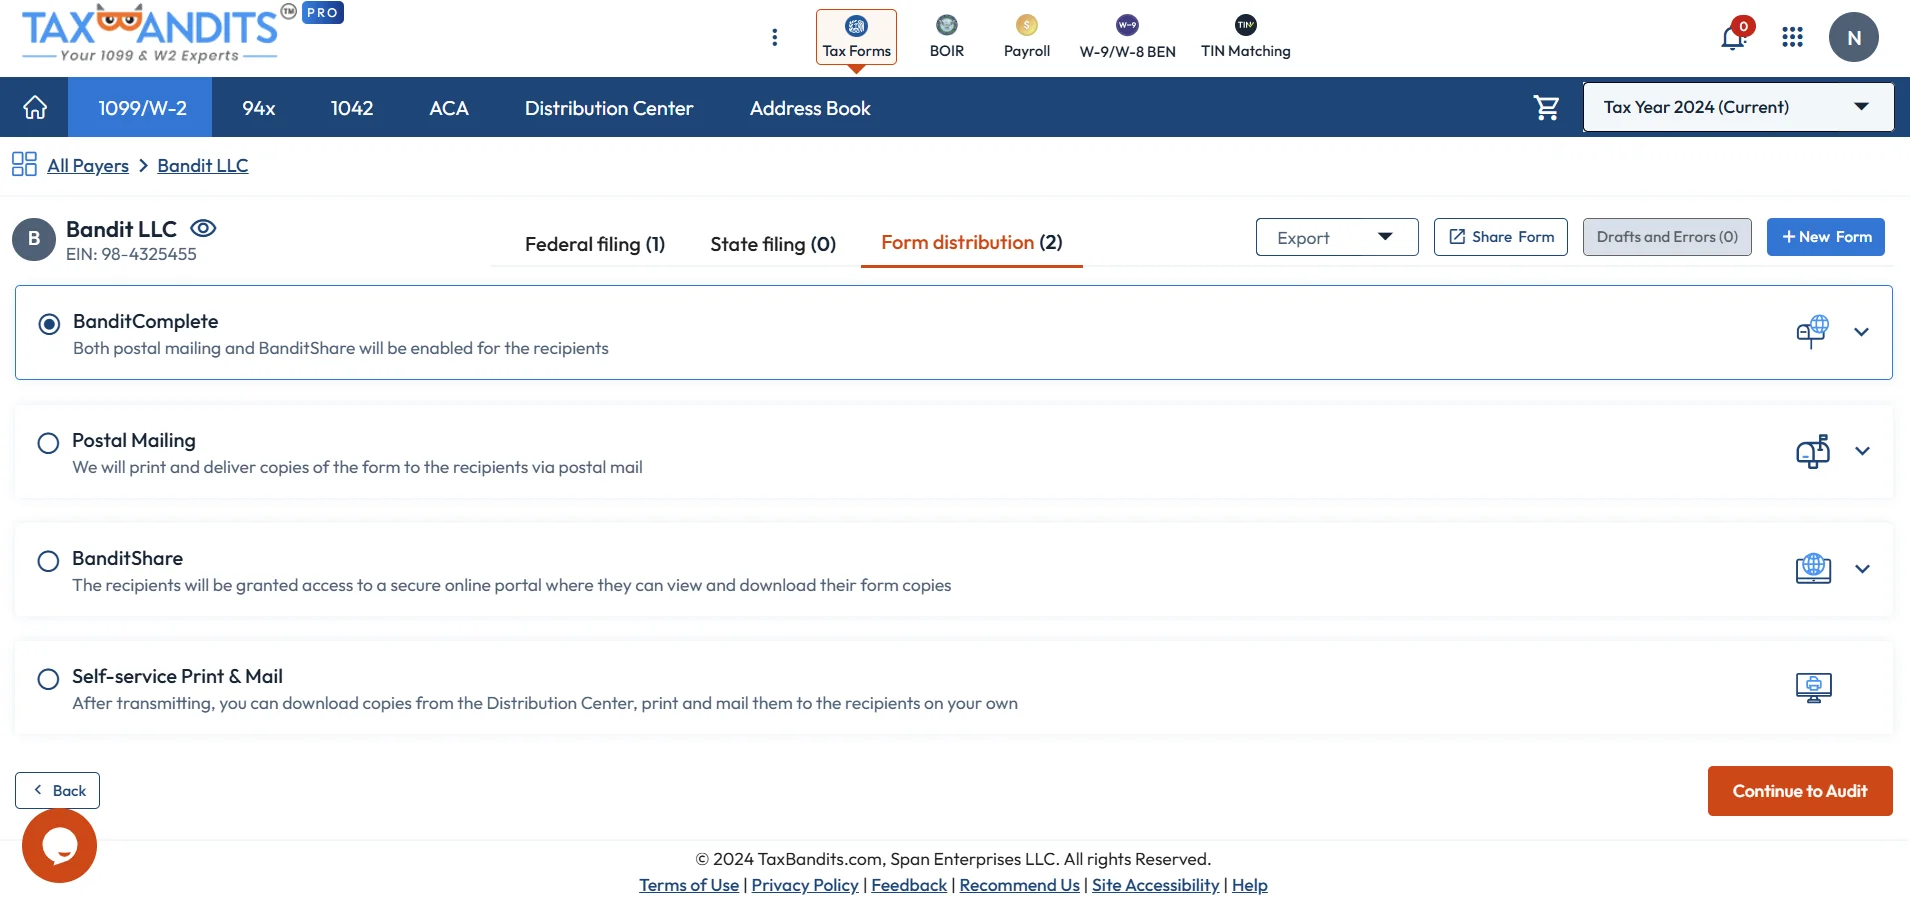Open All Payers breadcrumb link

(x=88, y=165)
